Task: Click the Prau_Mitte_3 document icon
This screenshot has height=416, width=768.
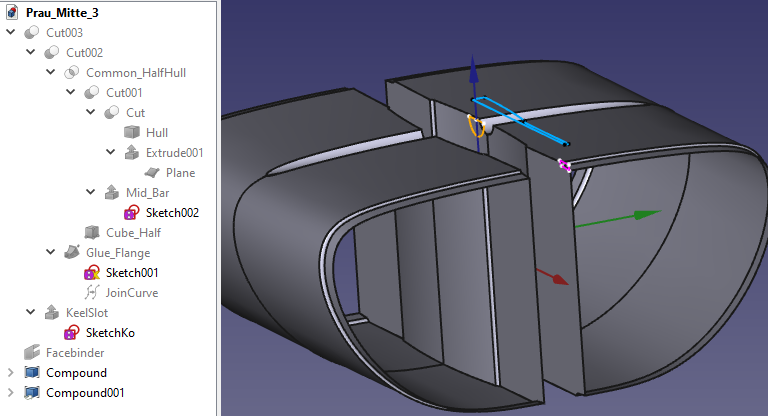Action: coord(11,13)
